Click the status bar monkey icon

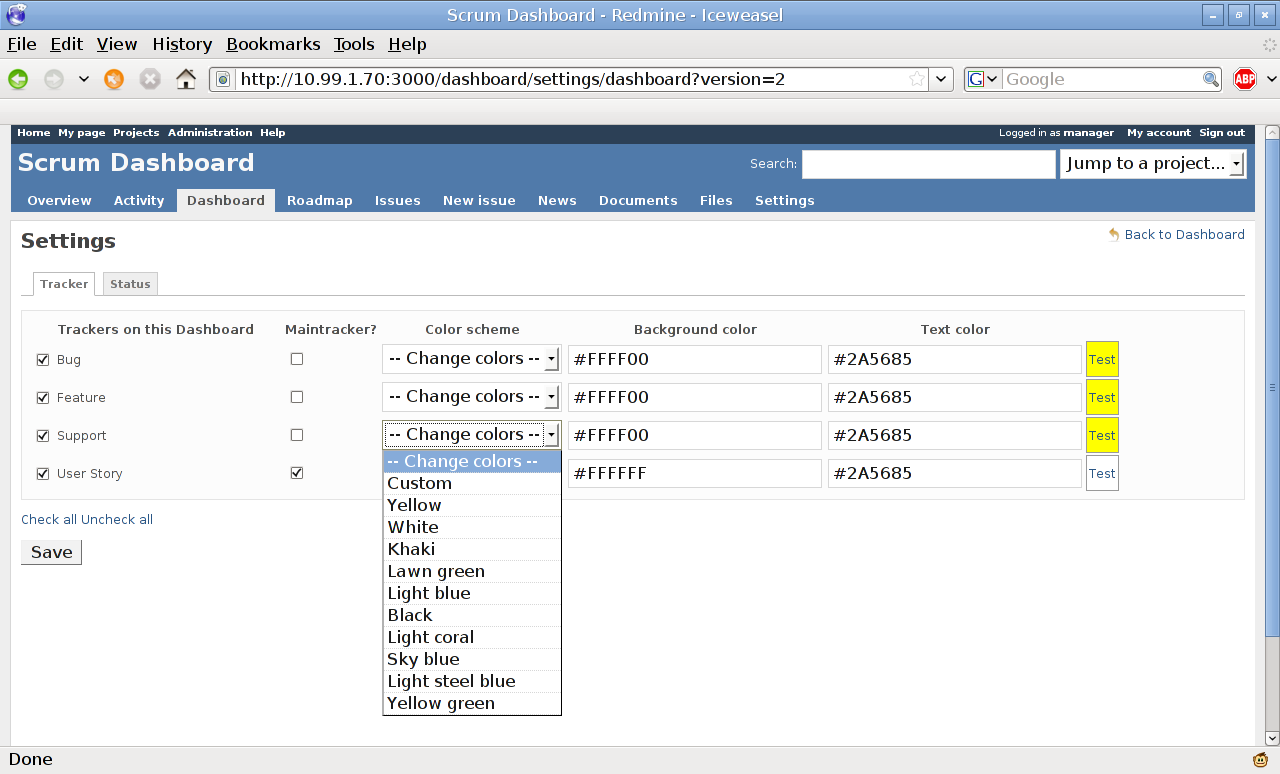(x=1261, y=760)
